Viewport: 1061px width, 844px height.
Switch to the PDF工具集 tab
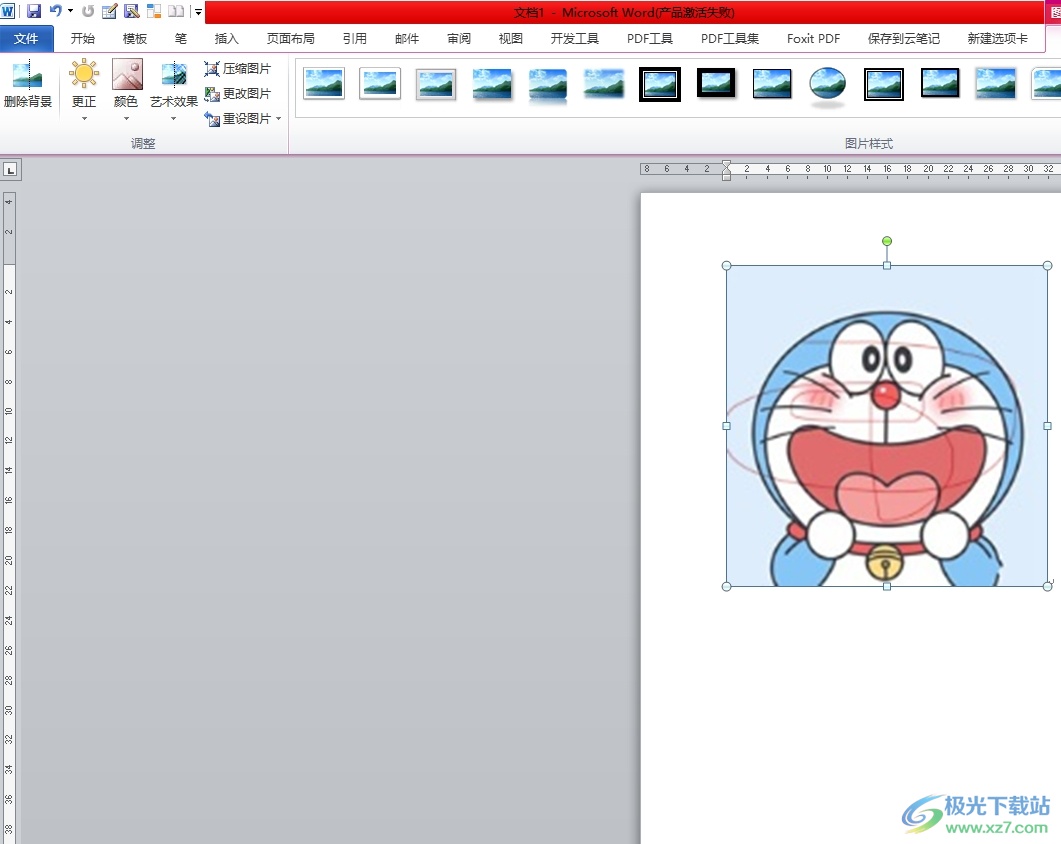click(729, 39)
